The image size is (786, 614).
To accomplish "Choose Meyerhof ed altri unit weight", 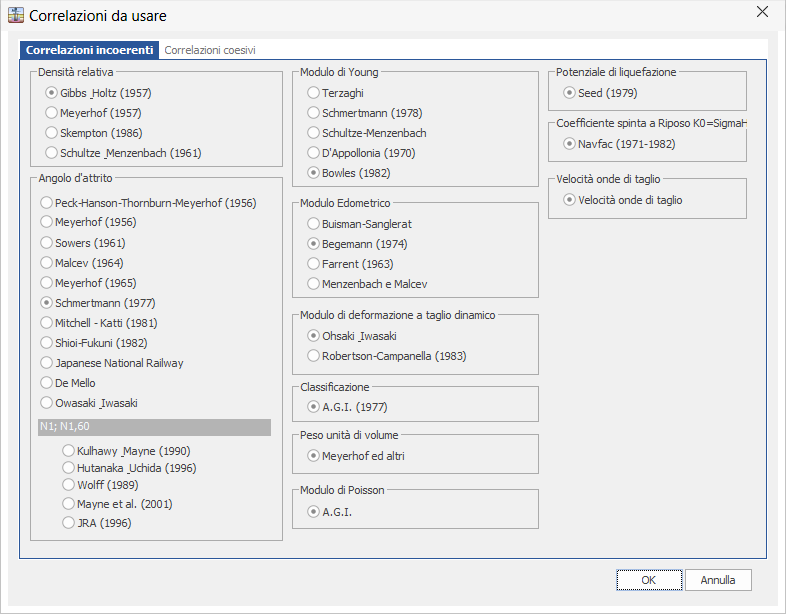I will point(356,456).
